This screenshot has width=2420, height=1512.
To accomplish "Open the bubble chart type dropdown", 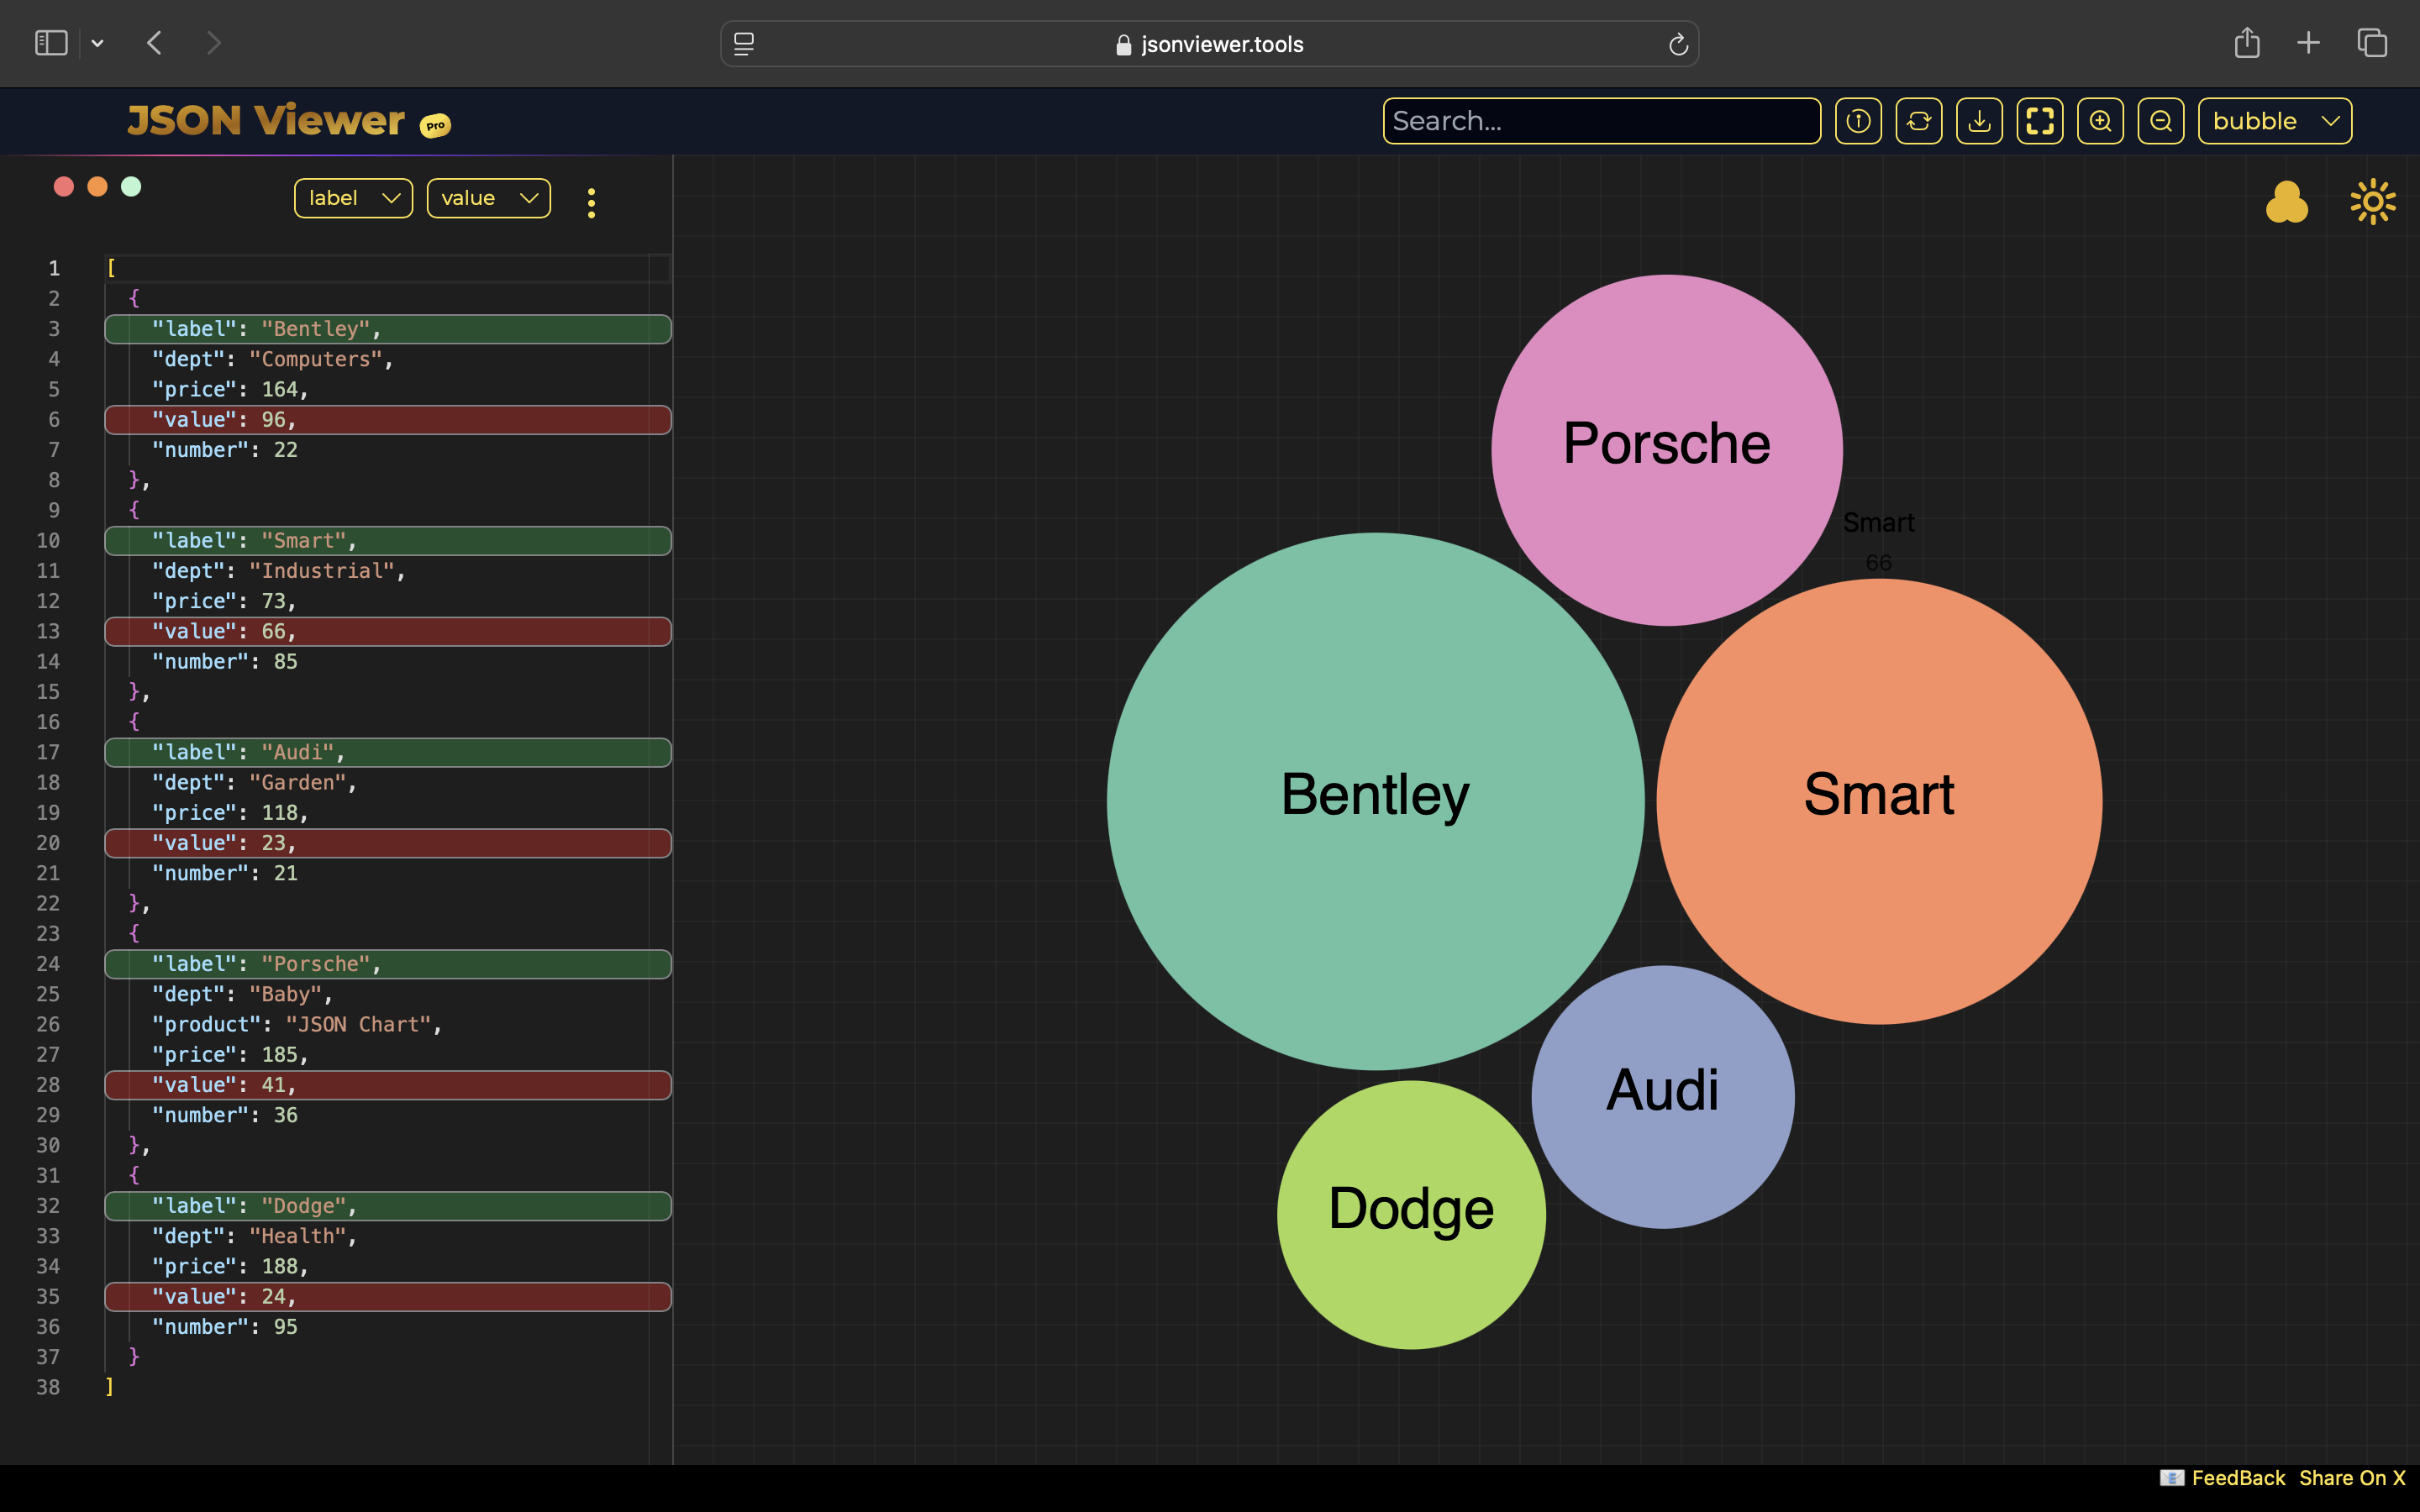I will pyautogui.click(x=2274, y=121).
